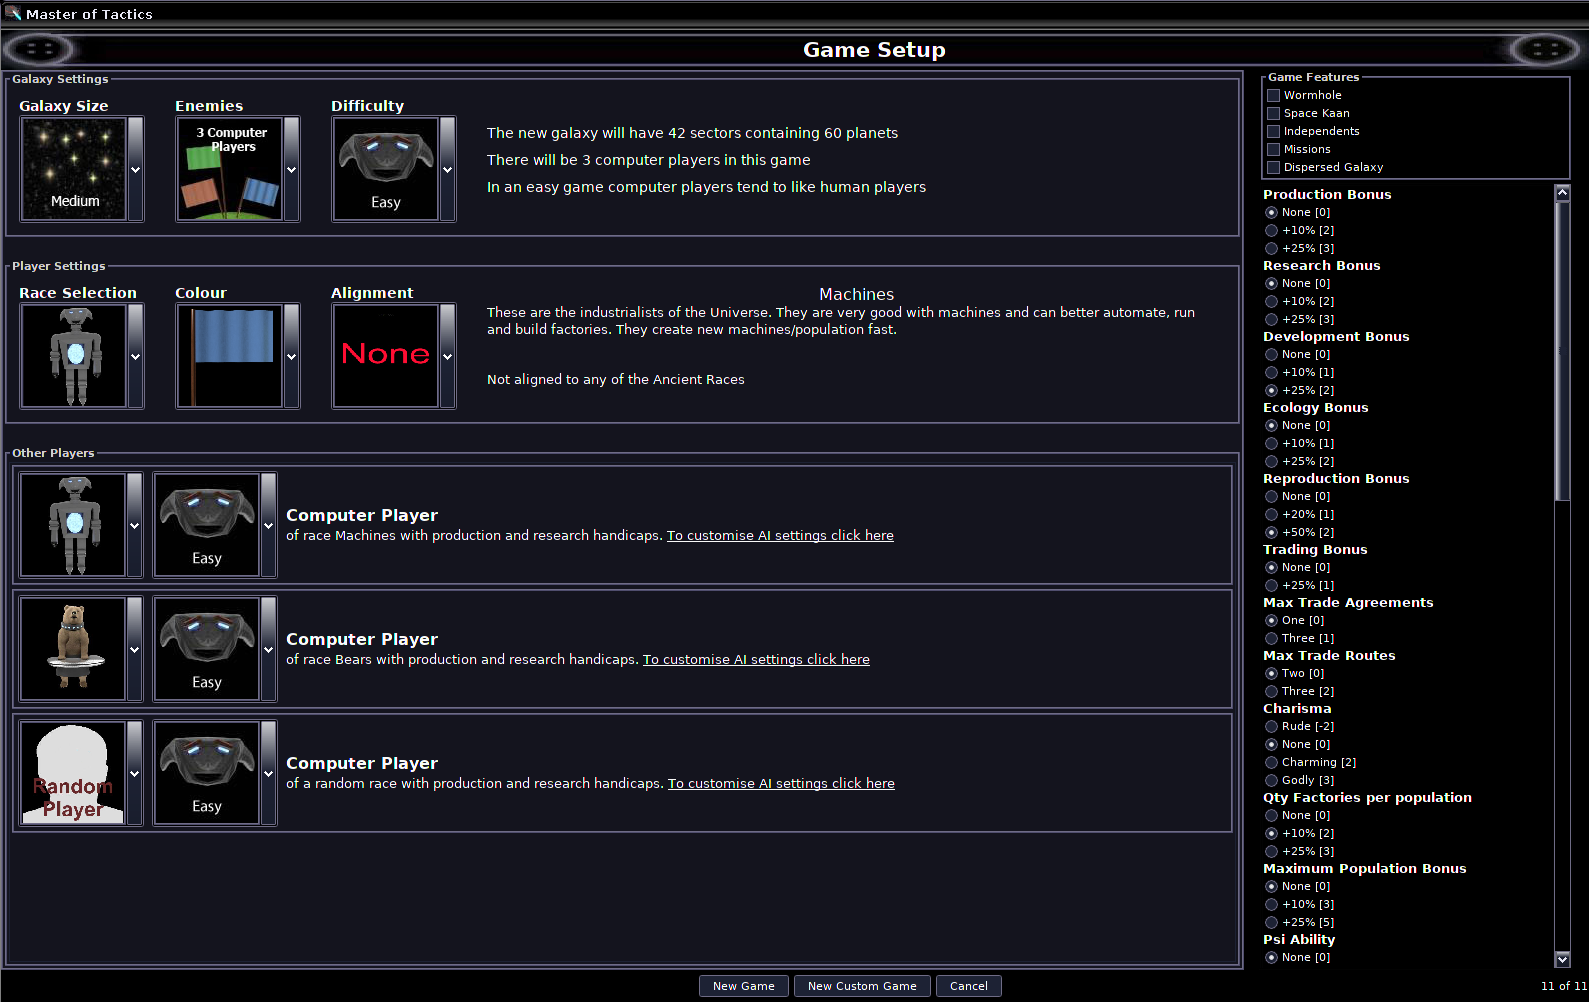
Task: Open race dropdown for Random Player
Action: coord(135,773)
